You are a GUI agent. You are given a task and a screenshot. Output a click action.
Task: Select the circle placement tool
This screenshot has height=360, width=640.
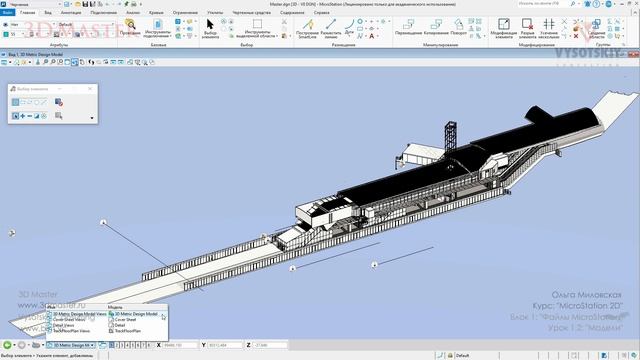pos(360,21)
